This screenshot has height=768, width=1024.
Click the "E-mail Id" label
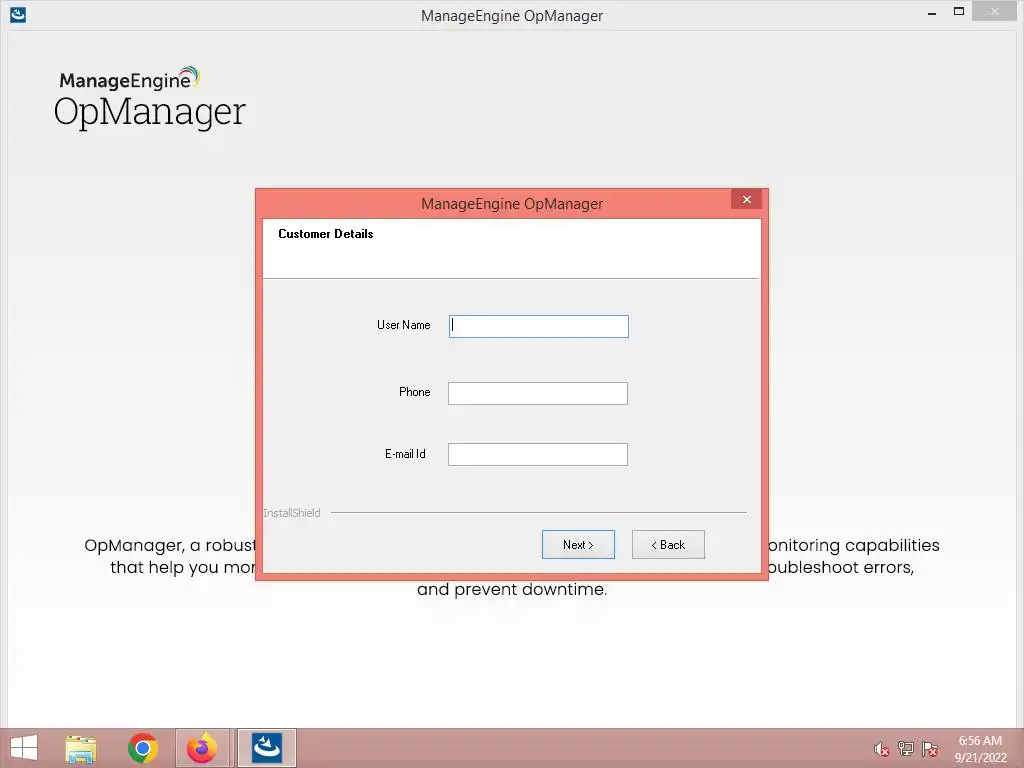(405, 454)
